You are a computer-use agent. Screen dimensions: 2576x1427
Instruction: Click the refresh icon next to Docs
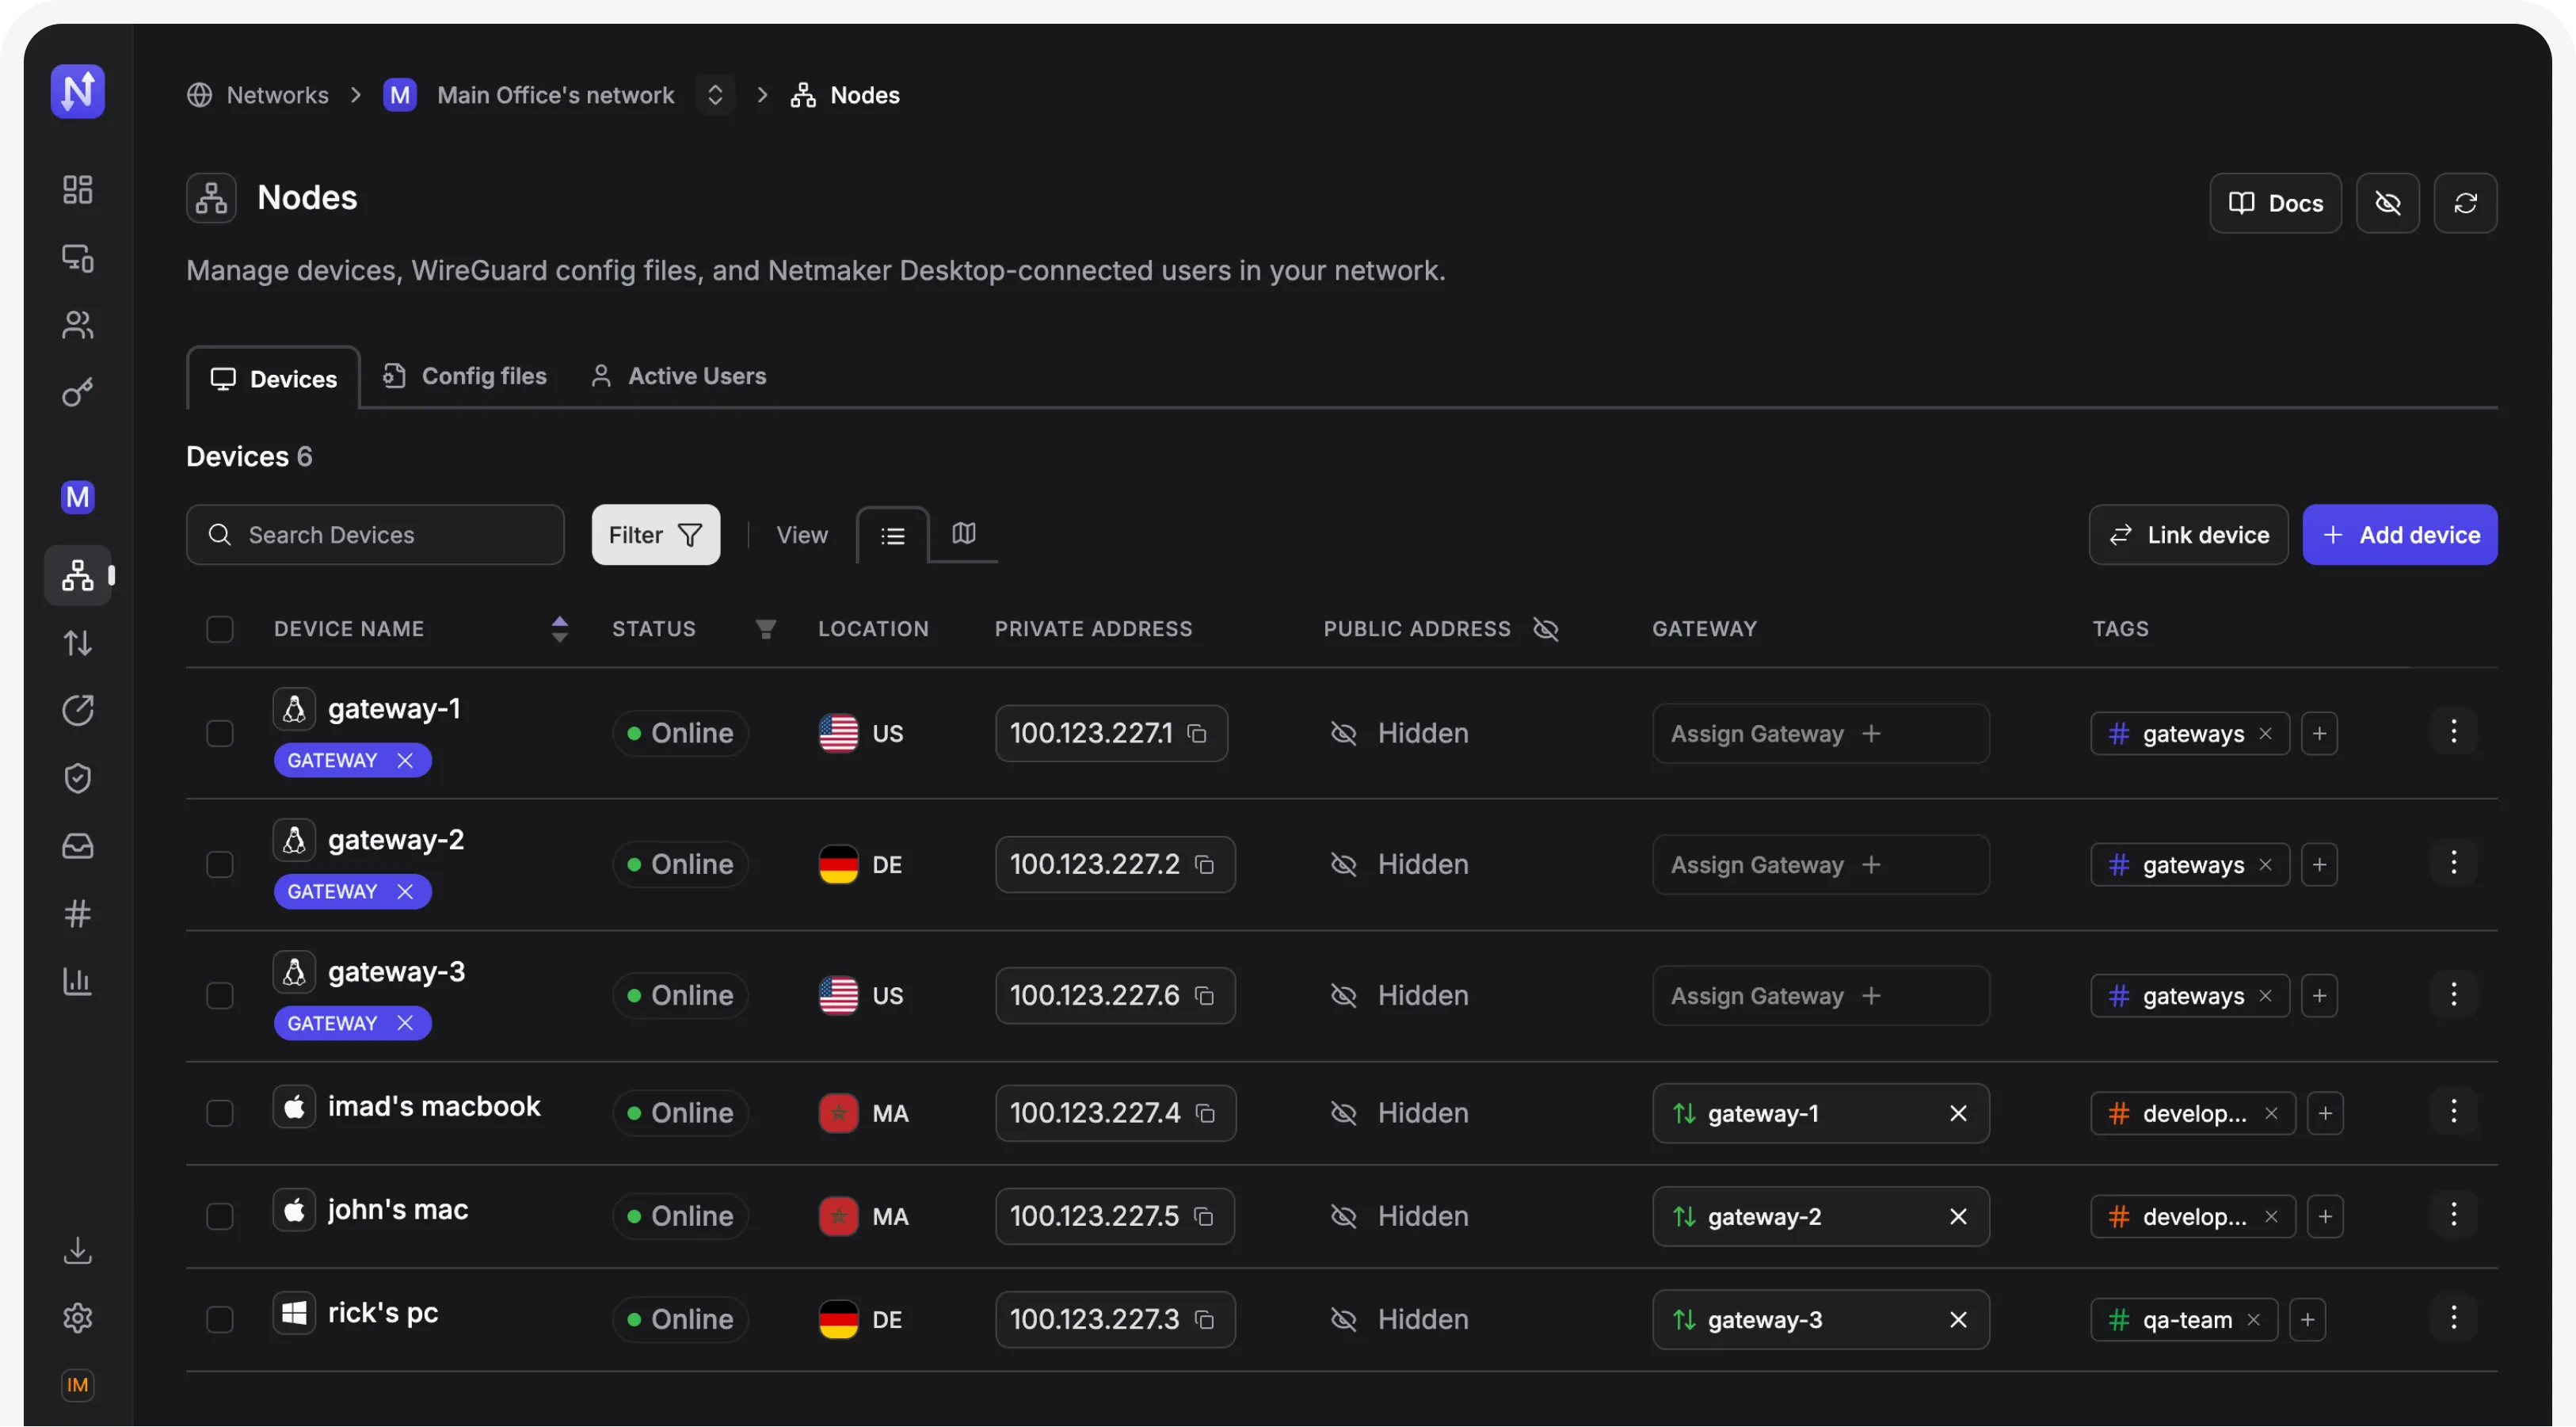tap(2465, 203)
